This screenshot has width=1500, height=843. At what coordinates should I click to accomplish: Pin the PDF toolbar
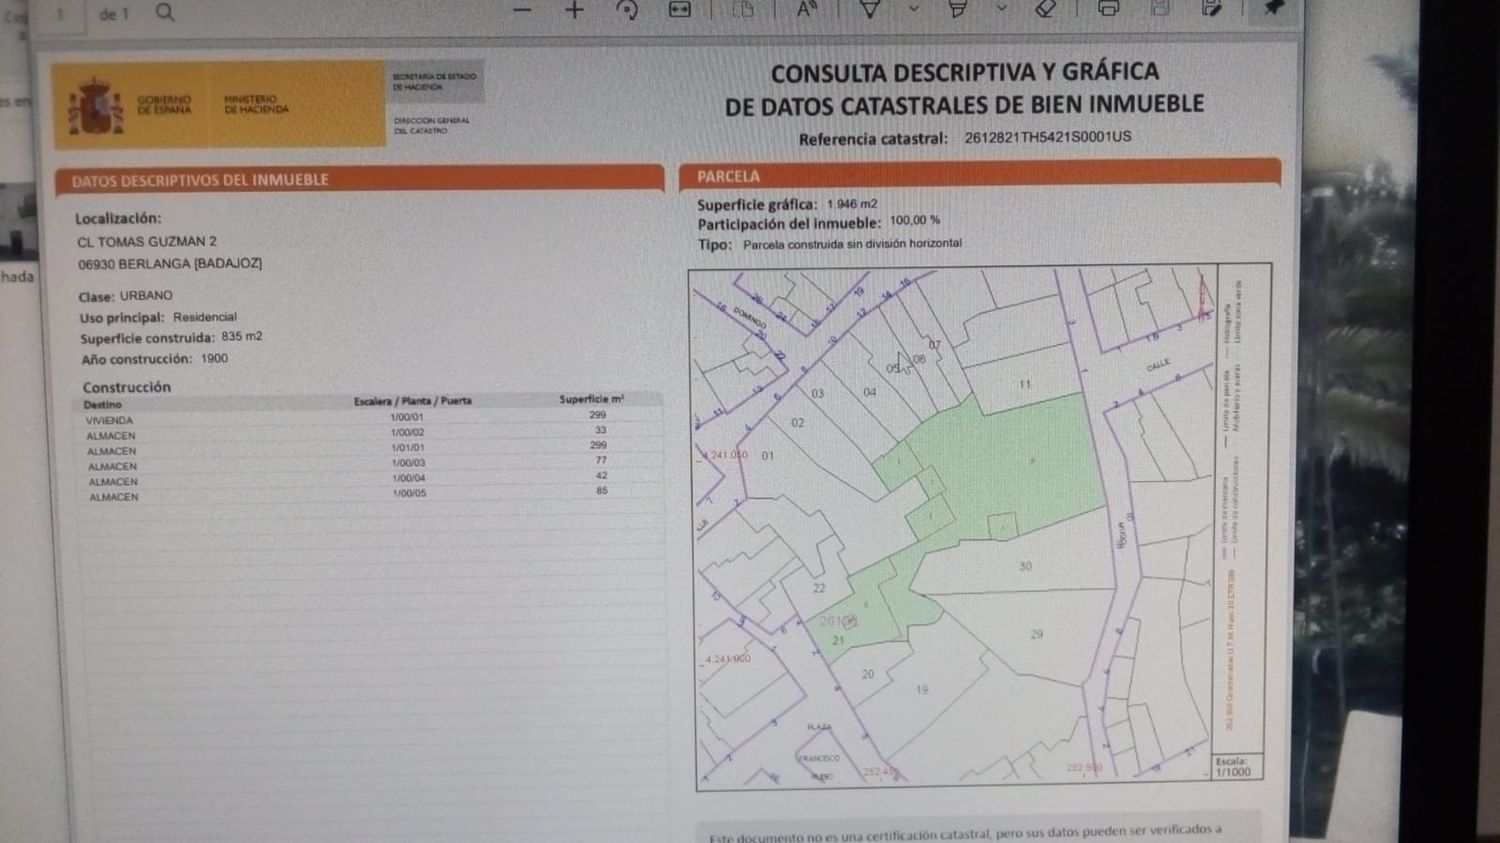(x=1273, y=9)
